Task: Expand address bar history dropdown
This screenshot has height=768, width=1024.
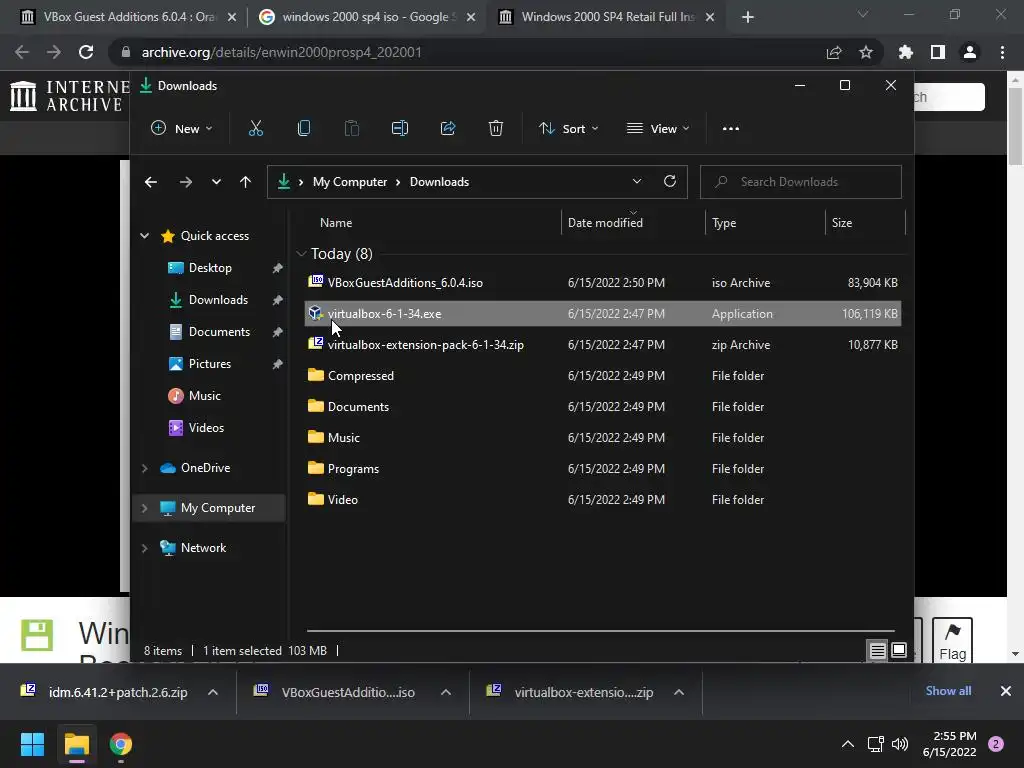Action: [637, 182]
